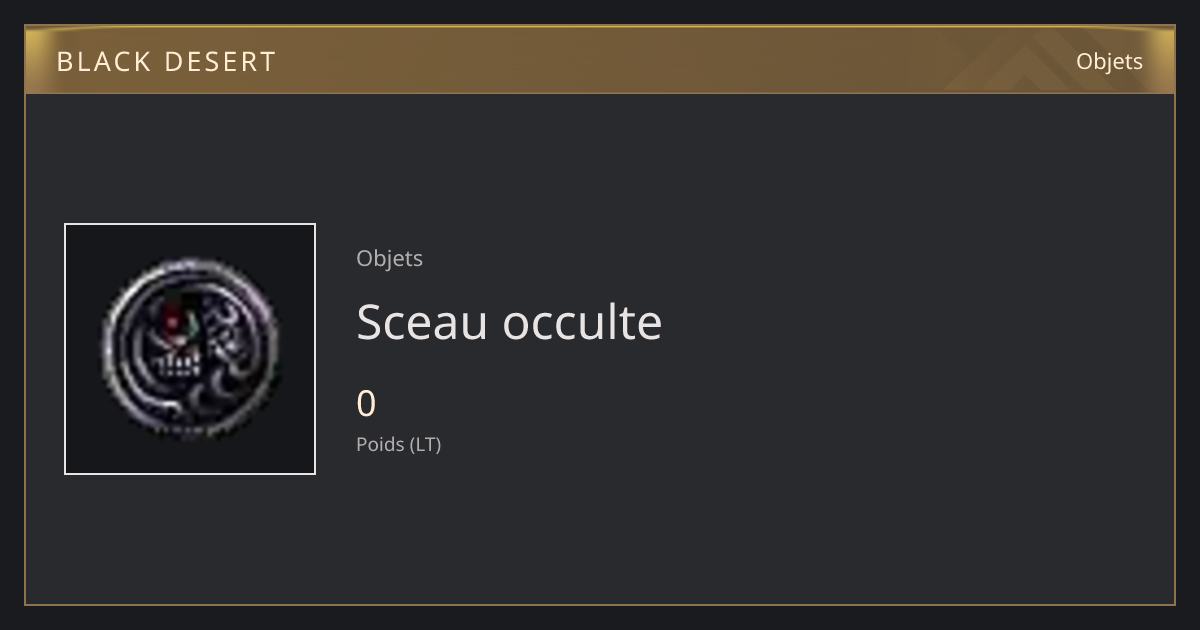Click the skull teeth on the seal image
This screenshot has width=1200, height=630.
click(176, 364)
